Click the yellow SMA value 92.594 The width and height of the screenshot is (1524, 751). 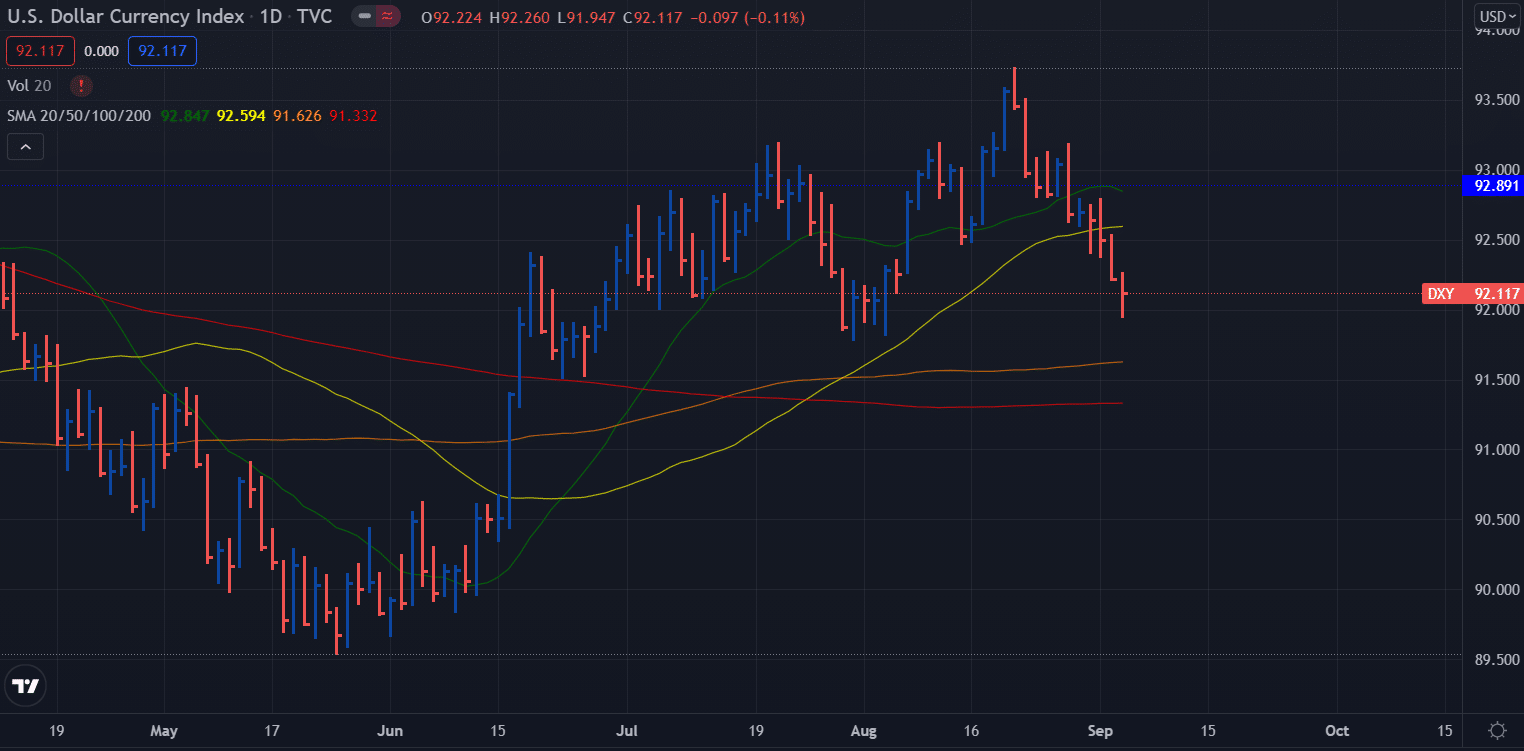click(241, 116)
